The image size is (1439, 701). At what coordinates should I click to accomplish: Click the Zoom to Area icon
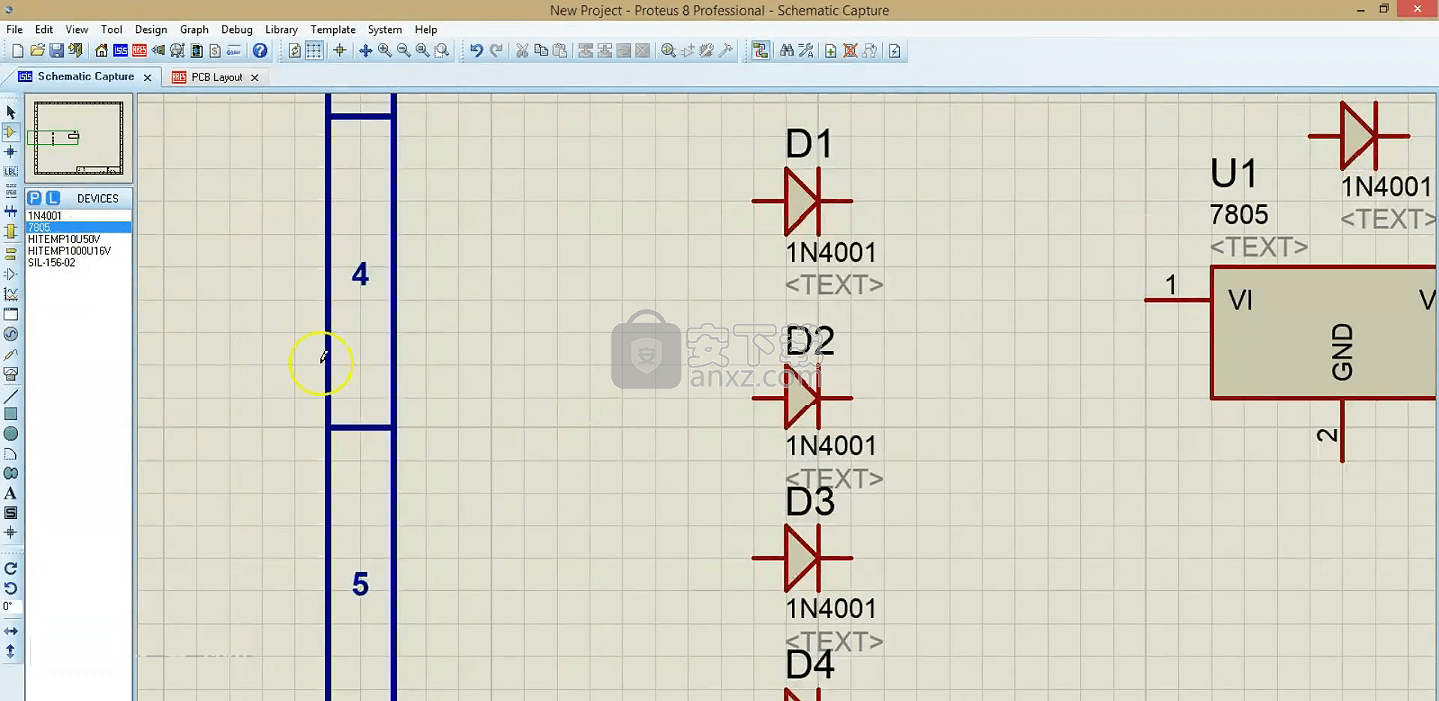pos(441,51)
